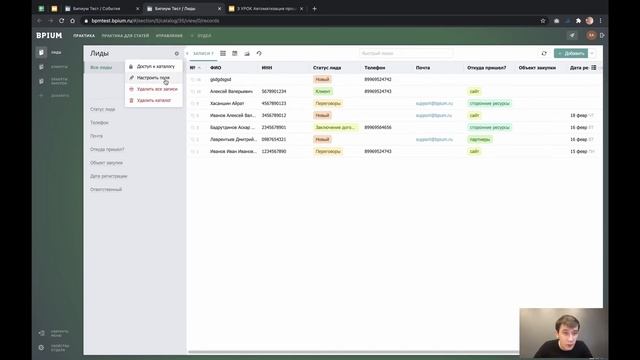Open the Лиды catalog settings gear
The image size is (640, 360).
click(177, 53)
